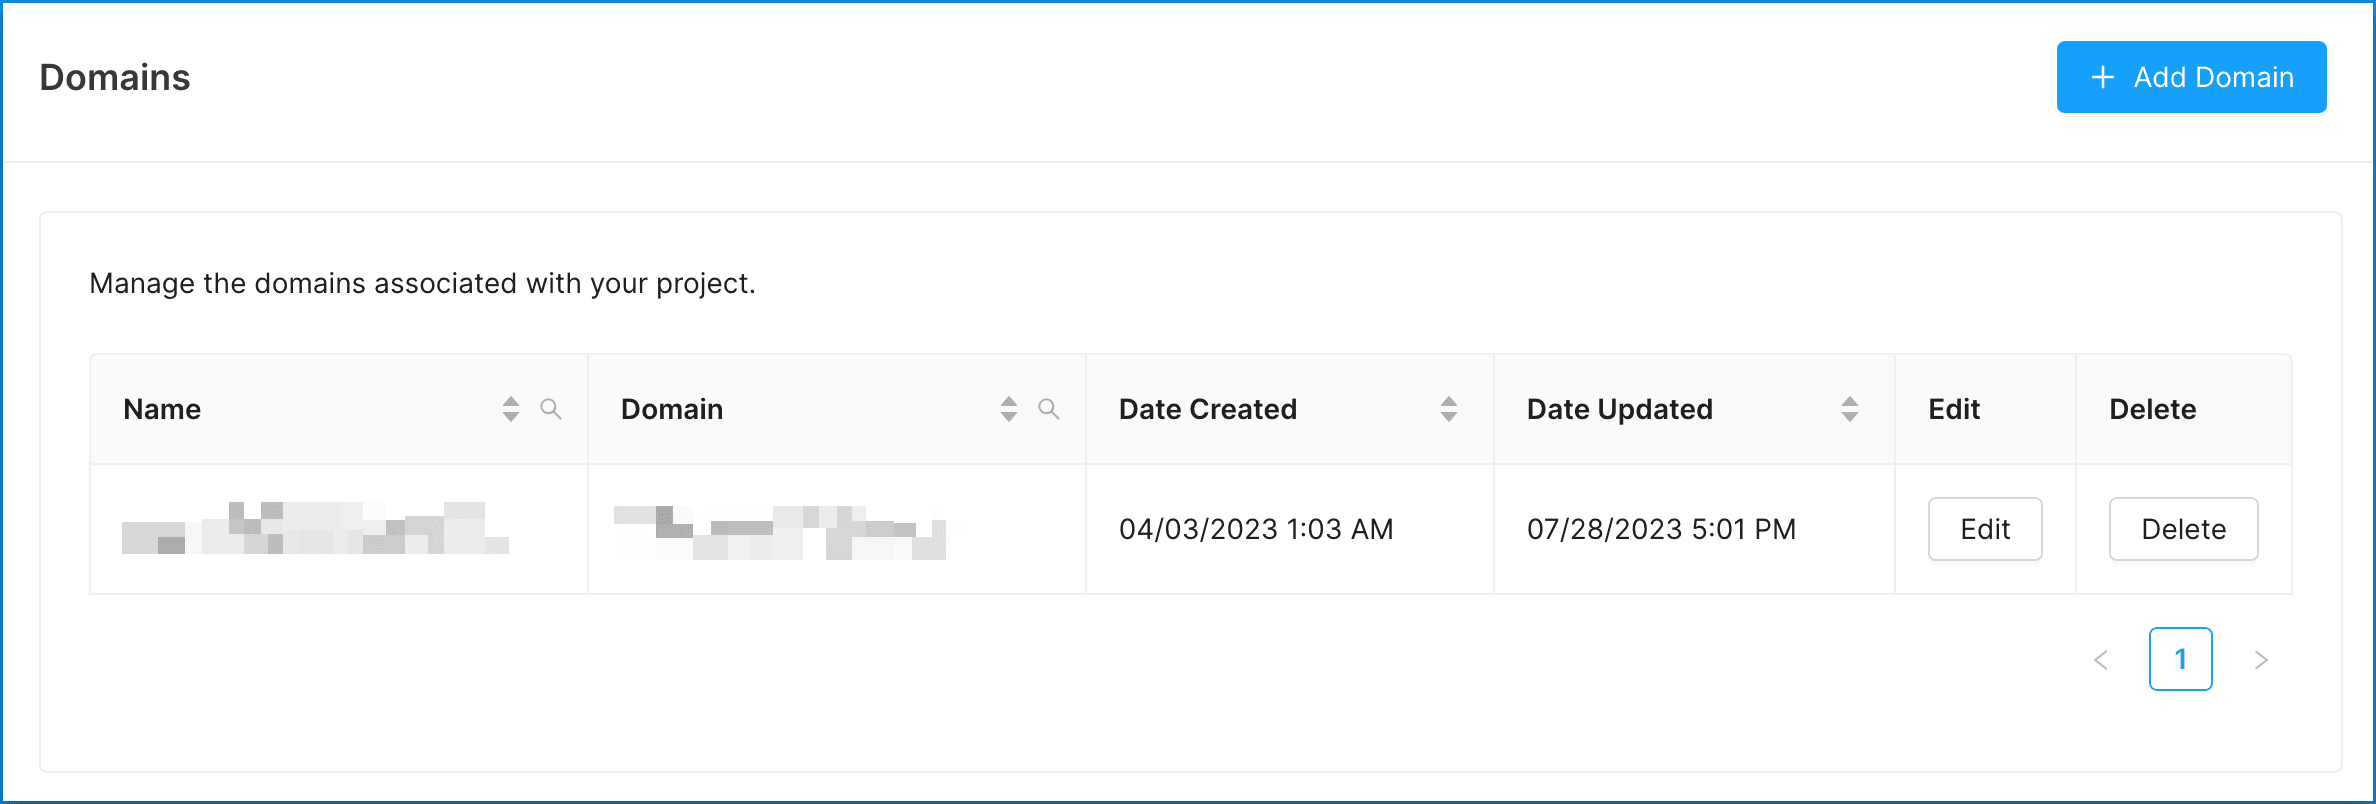Select the blurred domain cell in the row
This screenshot has width=2376, height=804.
click(x=780, y=532)
